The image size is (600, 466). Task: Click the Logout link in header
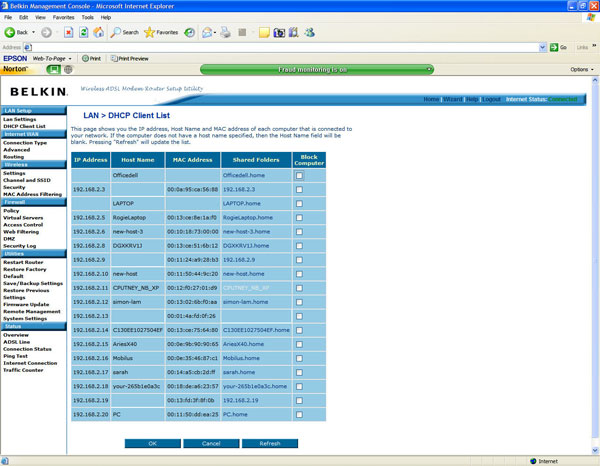[491, 99]
